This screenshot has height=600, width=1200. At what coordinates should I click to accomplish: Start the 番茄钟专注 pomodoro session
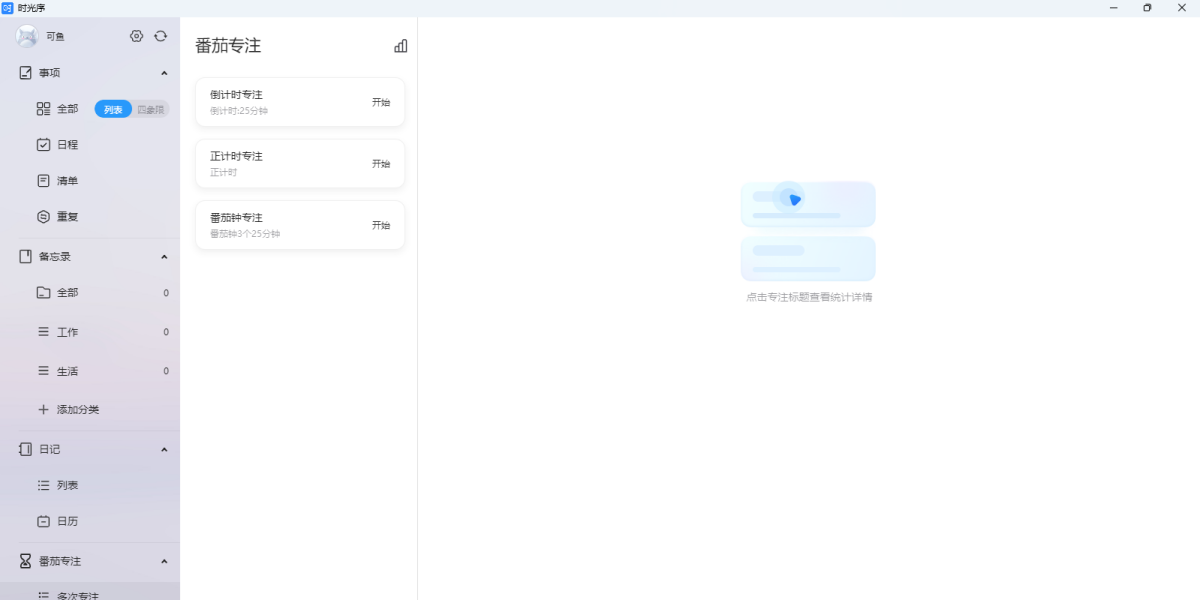click(381, 225)
